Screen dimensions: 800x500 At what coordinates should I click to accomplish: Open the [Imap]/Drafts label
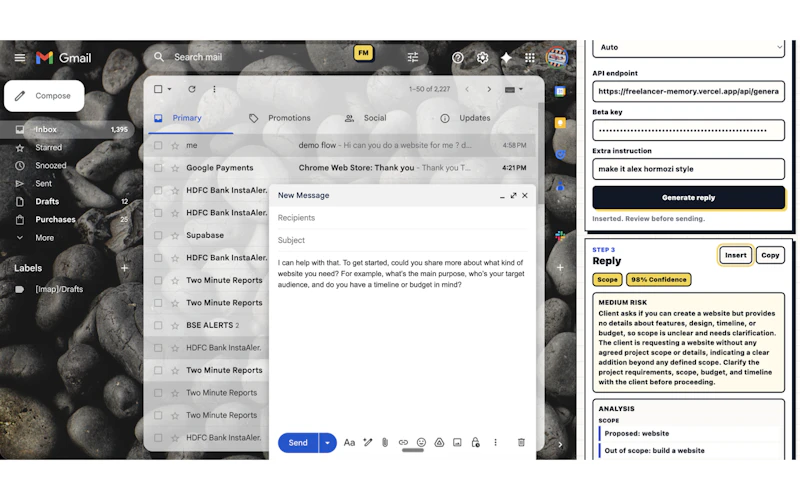(59, 289)
